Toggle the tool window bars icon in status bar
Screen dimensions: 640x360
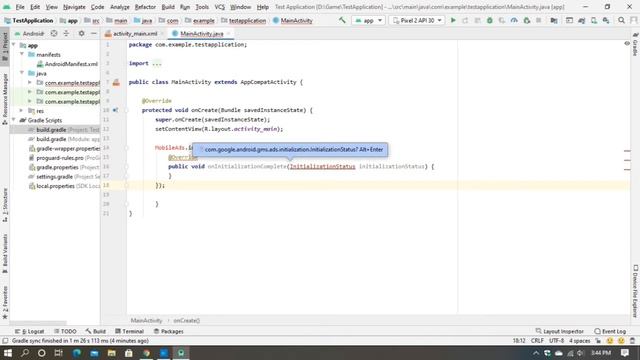tap(5, 341)
